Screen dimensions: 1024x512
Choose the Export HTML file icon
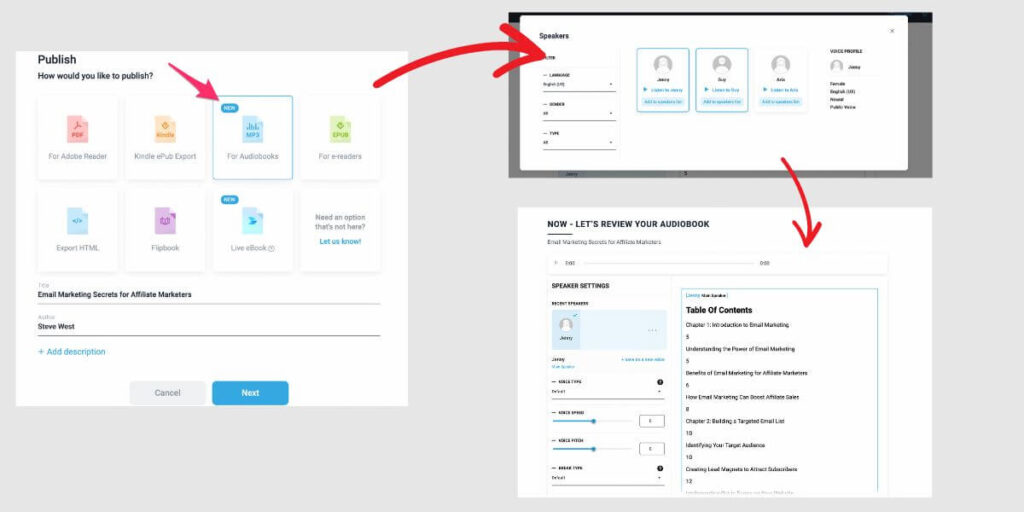(x=77, y=220)
